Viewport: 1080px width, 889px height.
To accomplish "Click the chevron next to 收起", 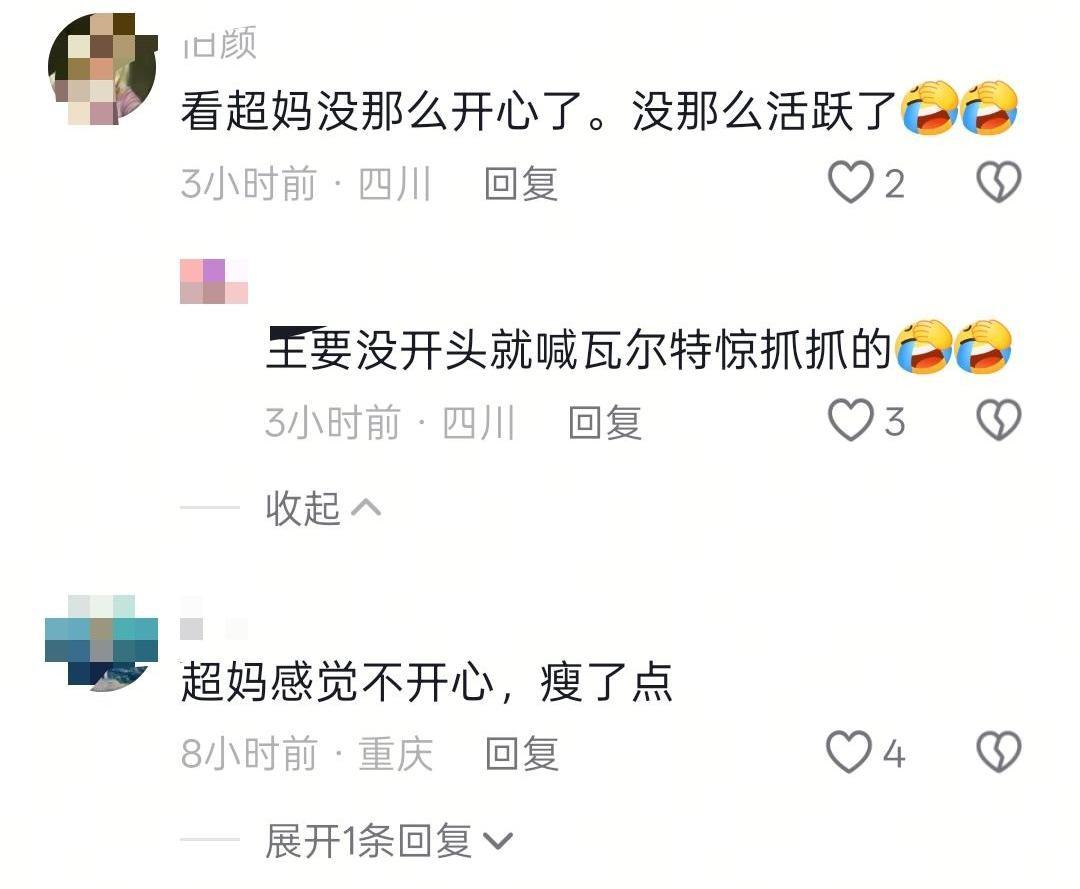I will 366,508.
